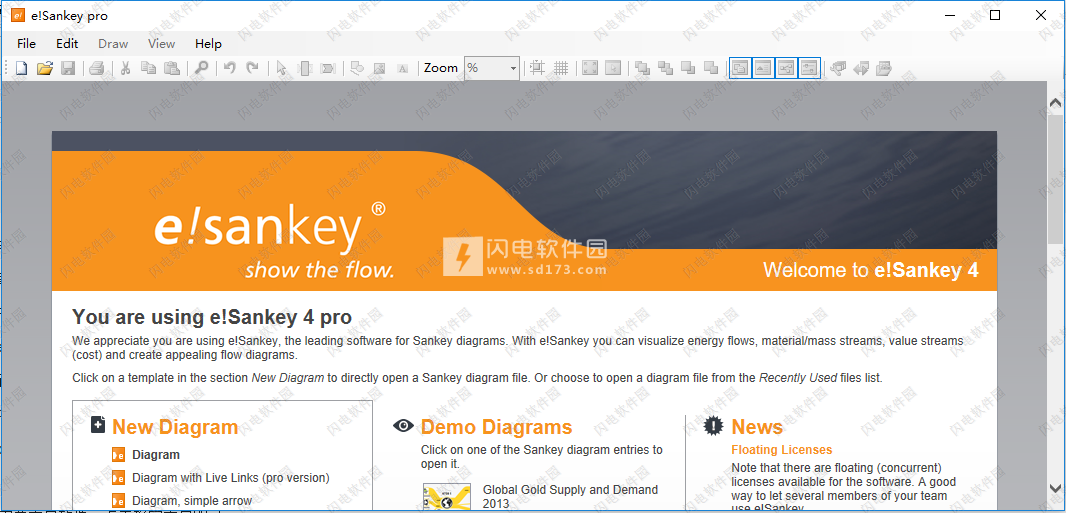Select the shapes drawing tool icon

tap(357, 68)
